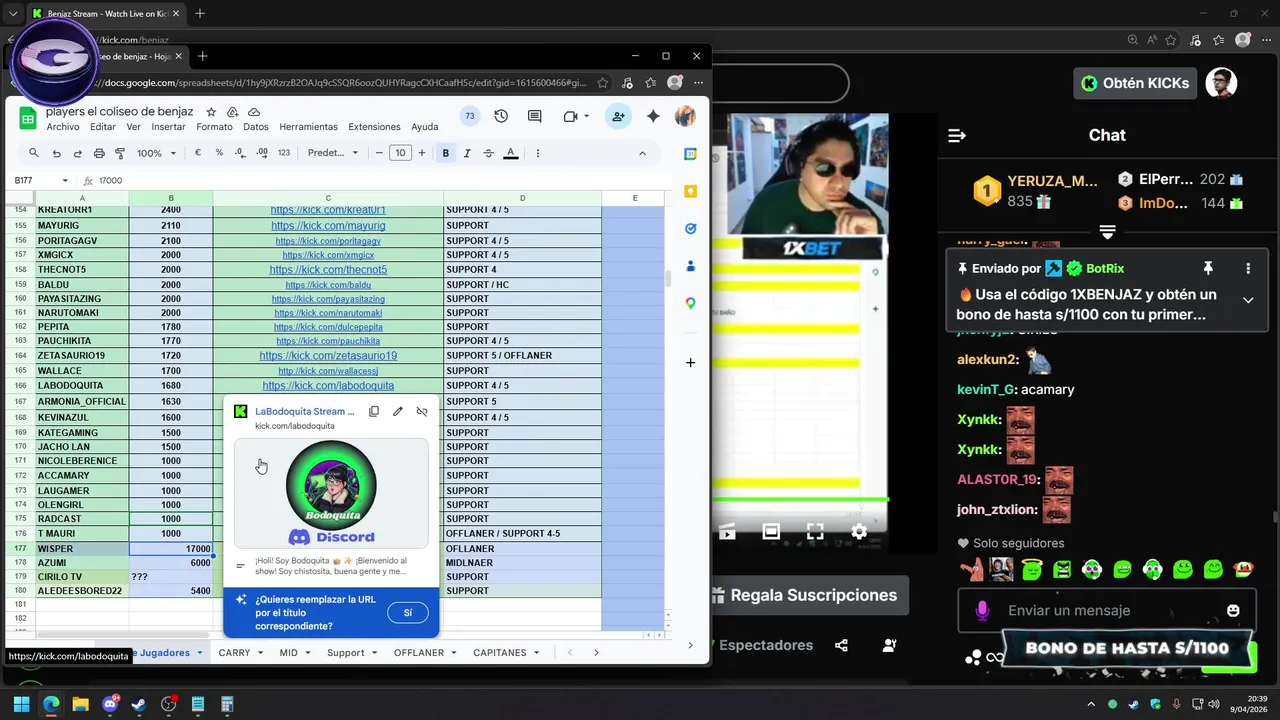Format the cell as currency (€)
The image size is (1280, 720).
click(x=198, y=153)
